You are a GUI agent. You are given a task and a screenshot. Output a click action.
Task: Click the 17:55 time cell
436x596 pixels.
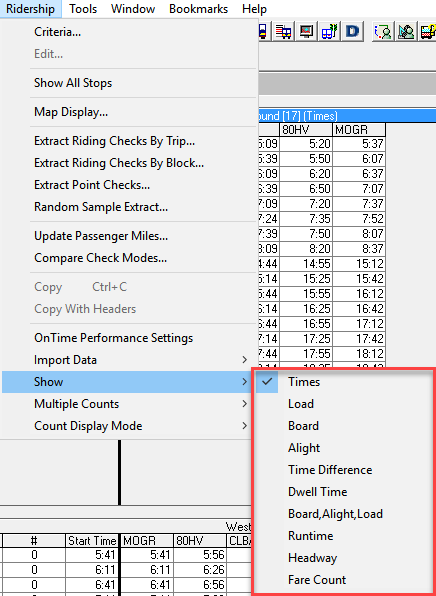coord(306,354)
